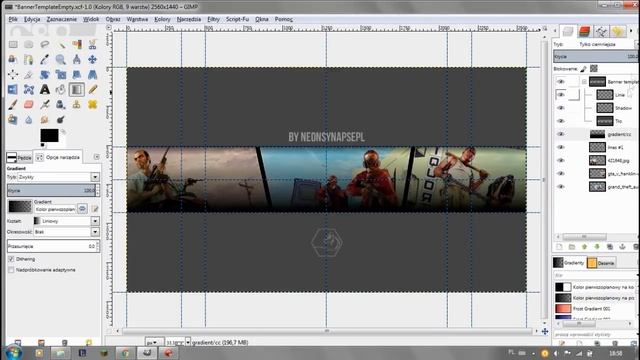Click the Przesunięcie value field

point(51,246)
